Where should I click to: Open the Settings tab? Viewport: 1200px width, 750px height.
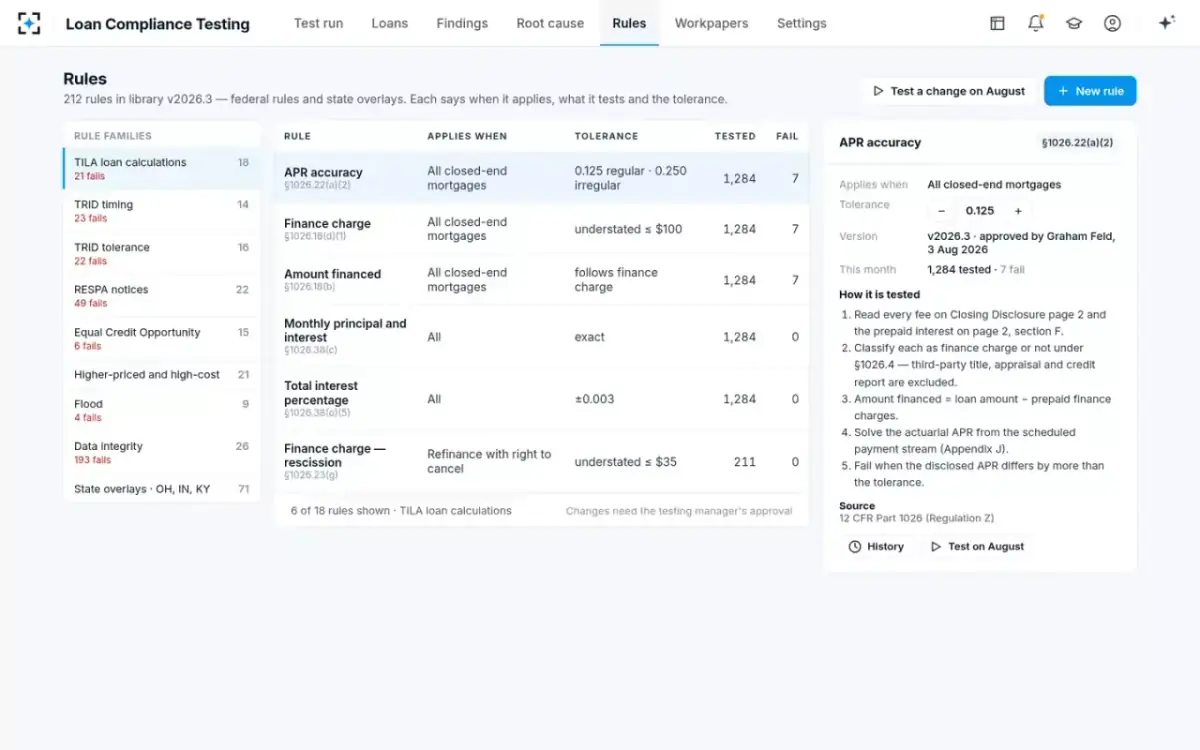pos(802,23)
